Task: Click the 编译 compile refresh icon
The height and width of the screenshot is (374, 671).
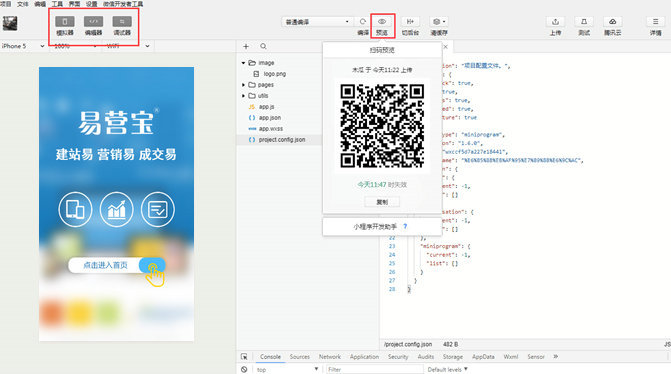Action: coord(362,21)
